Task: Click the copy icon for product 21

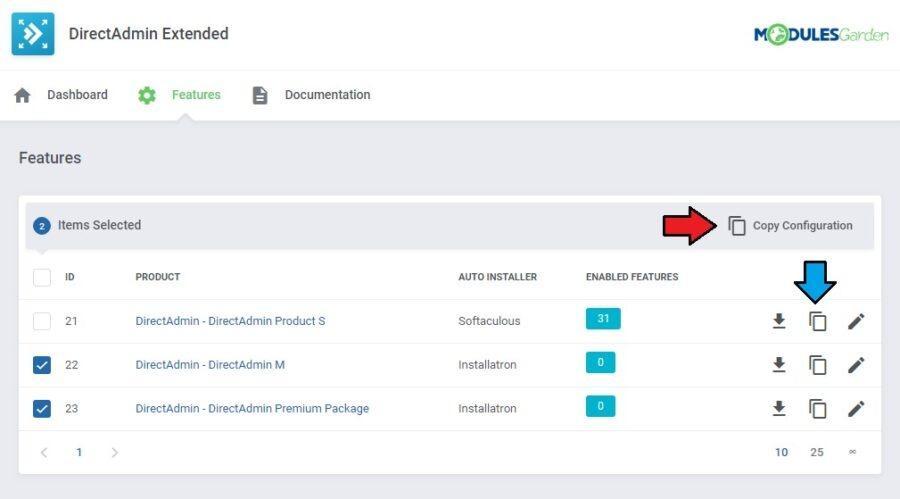Action: [818, 321]
